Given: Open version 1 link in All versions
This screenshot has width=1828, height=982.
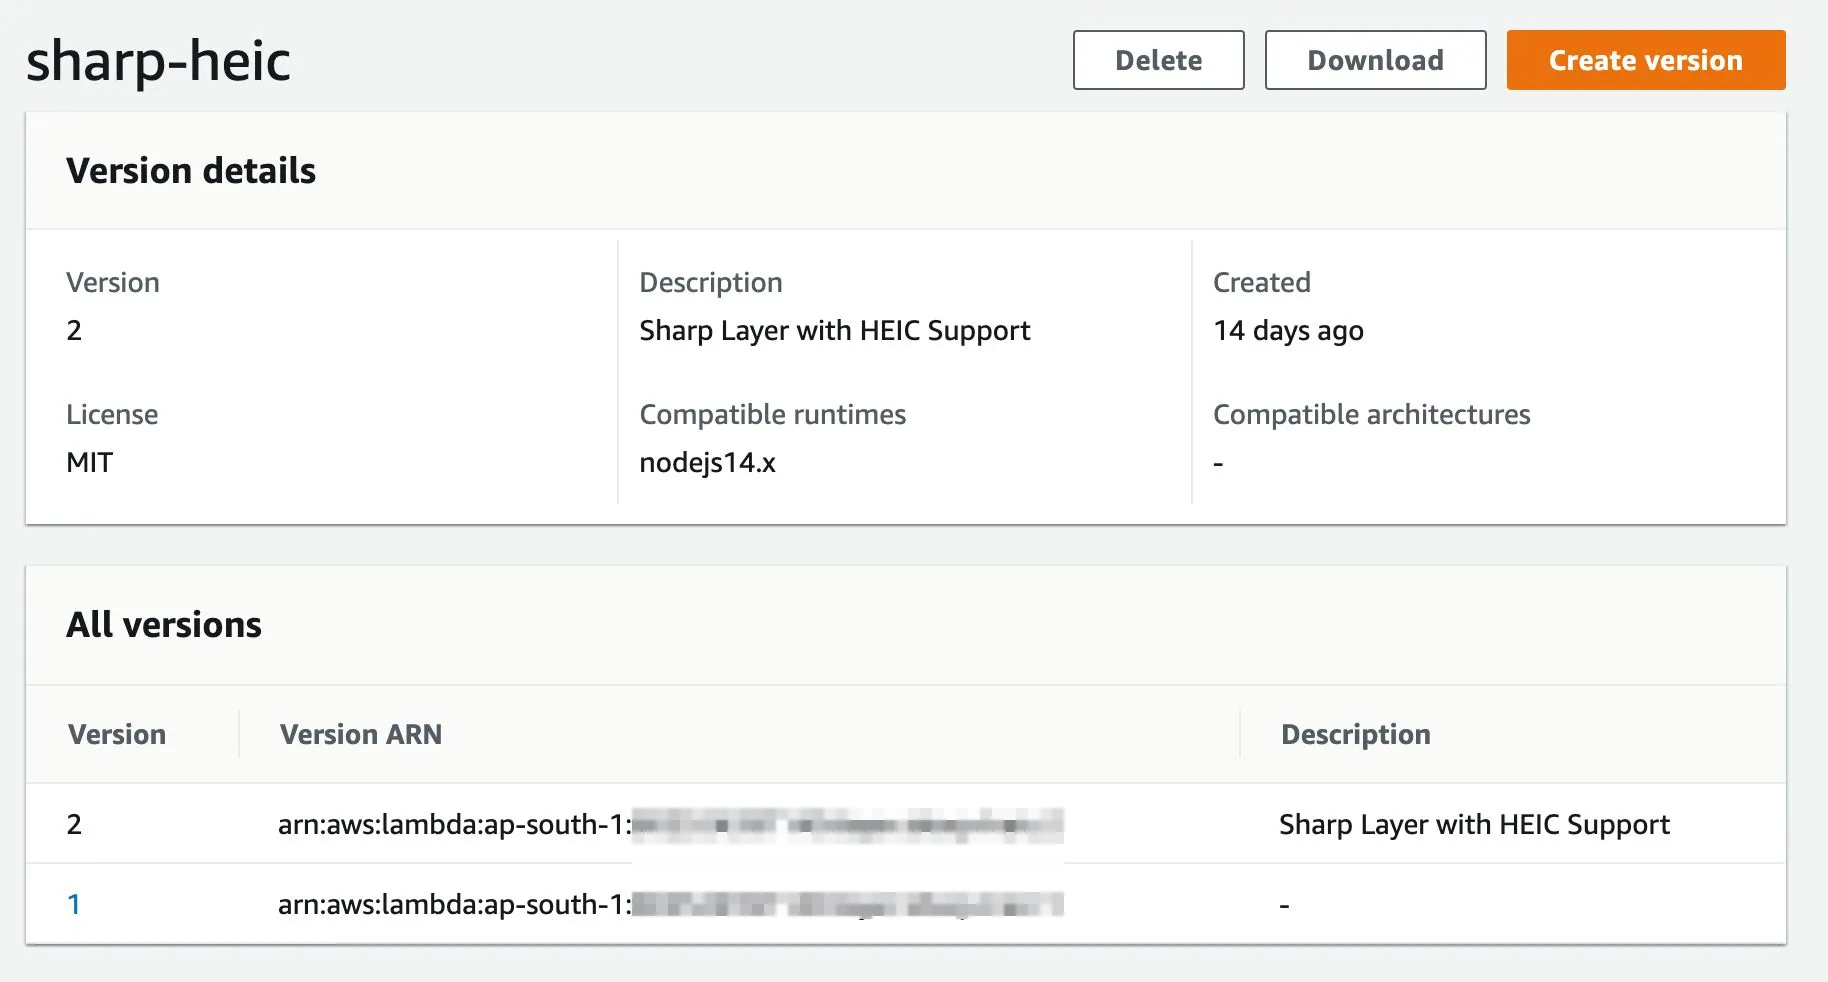Looking at the screenshot, I should point(74,904).
